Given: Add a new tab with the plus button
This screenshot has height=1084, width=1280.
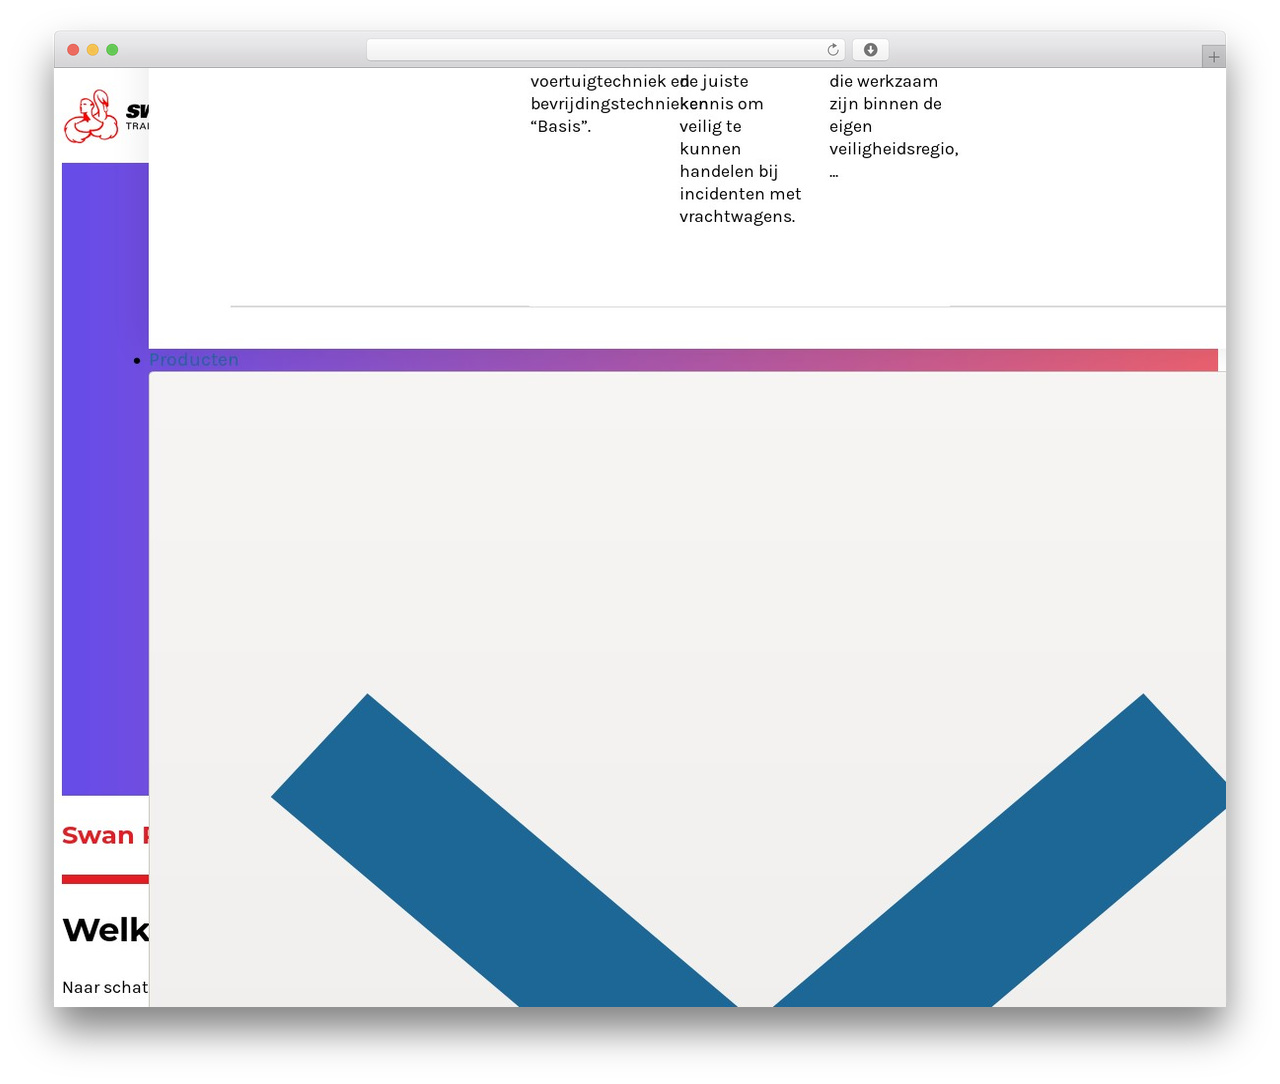Looking at the screenshot, I should pyautogui.click(x=1213, y=57).
